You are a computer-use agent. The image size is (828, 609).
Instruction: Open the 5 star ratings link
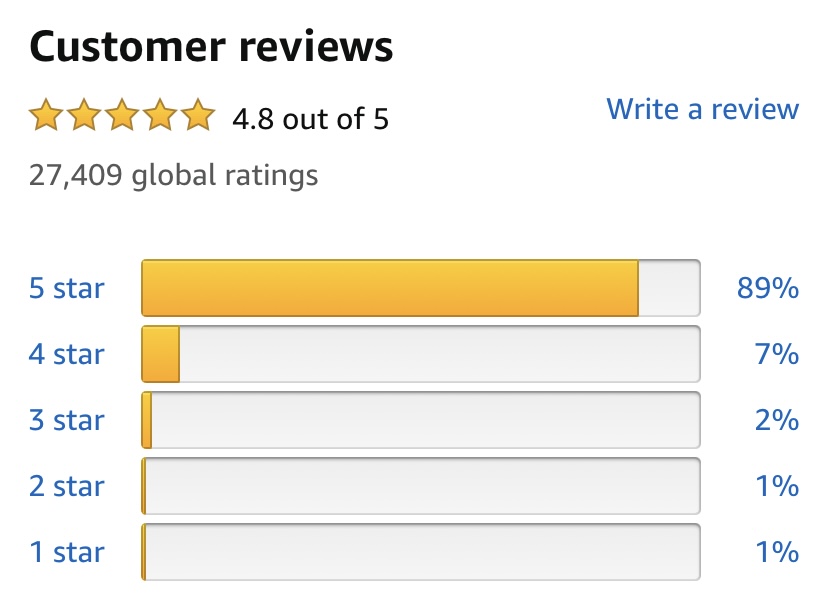[67, 288]
